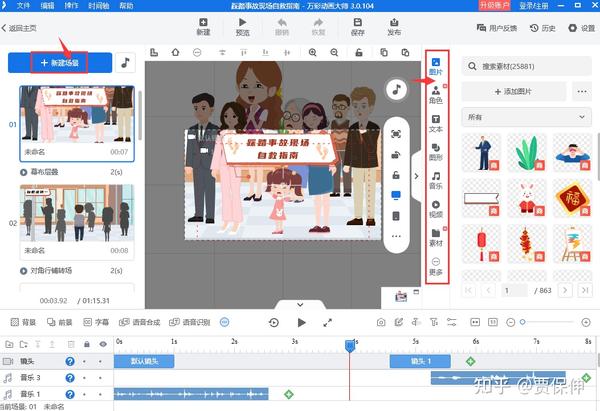Screen dimensions: 600x411
Task: Open the 时间轴 menu
Action: (98, 6)
